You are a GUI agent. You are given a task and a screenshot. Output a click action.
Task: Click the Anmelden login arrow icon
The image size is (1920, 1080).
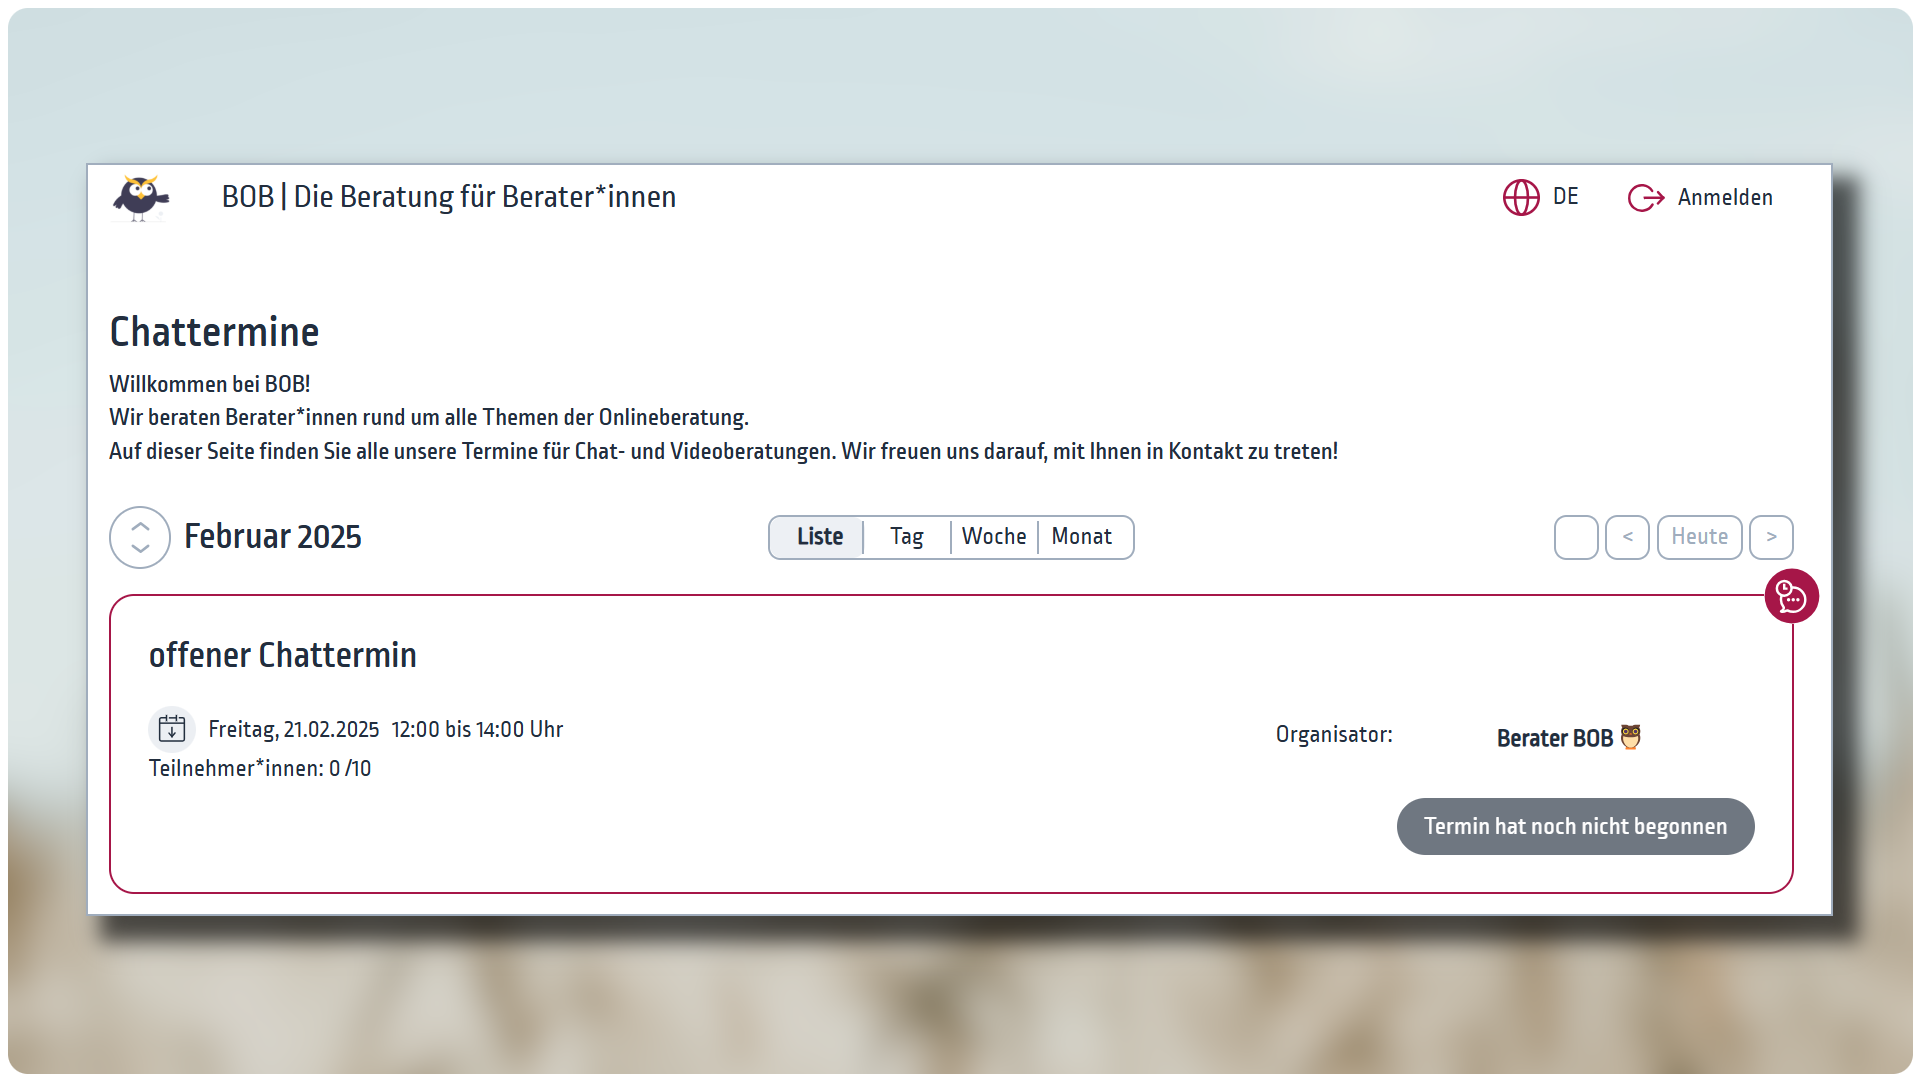point(1645,198)
